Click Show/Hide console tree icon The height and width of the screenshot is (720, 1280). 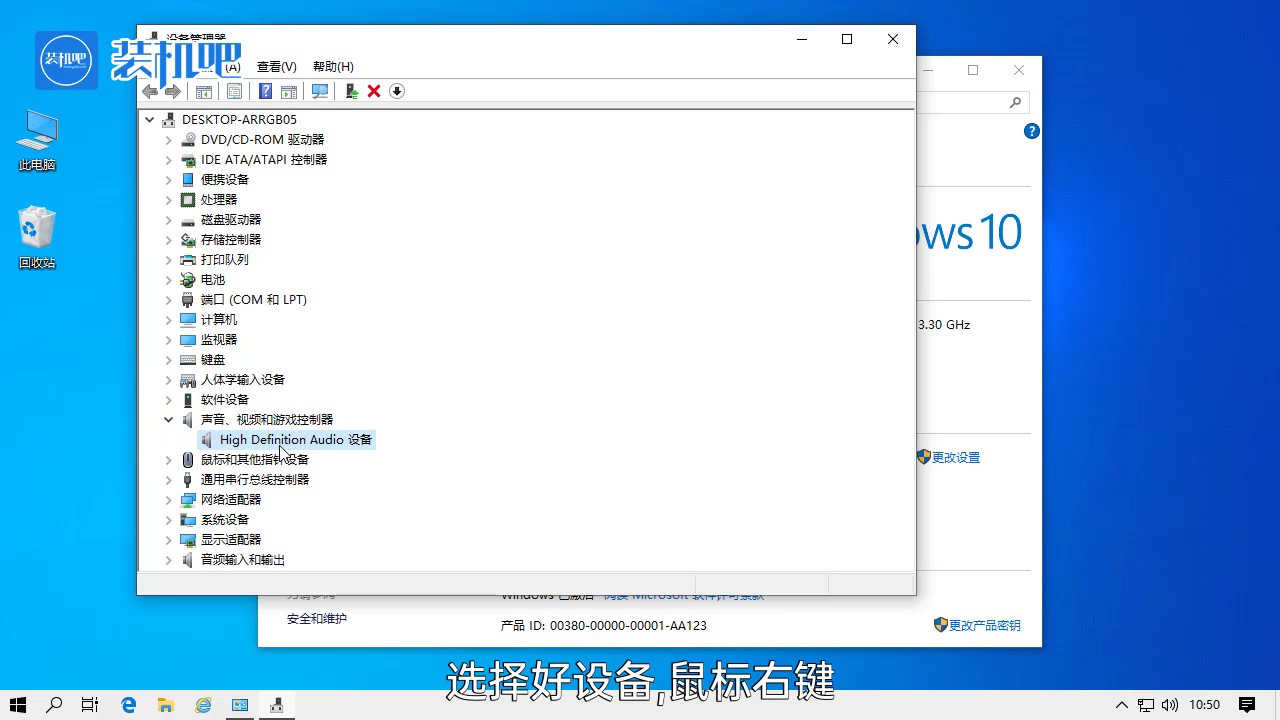[203, 92]
